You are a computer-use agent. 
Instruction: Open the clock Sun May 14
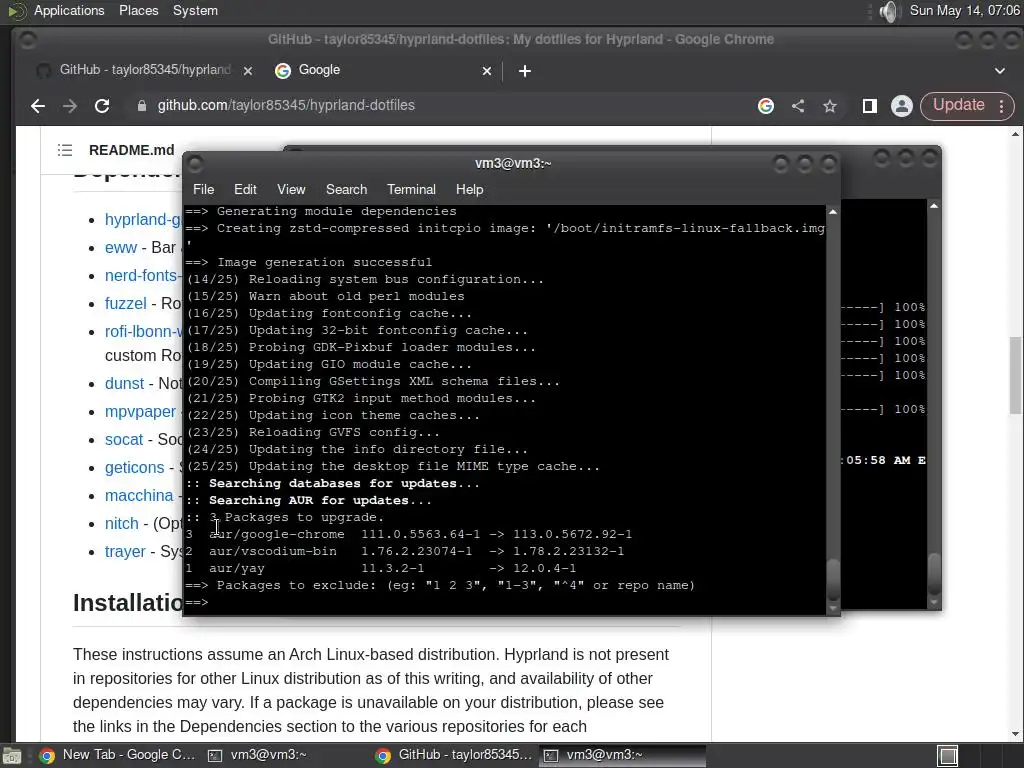[x=965, y=10]
